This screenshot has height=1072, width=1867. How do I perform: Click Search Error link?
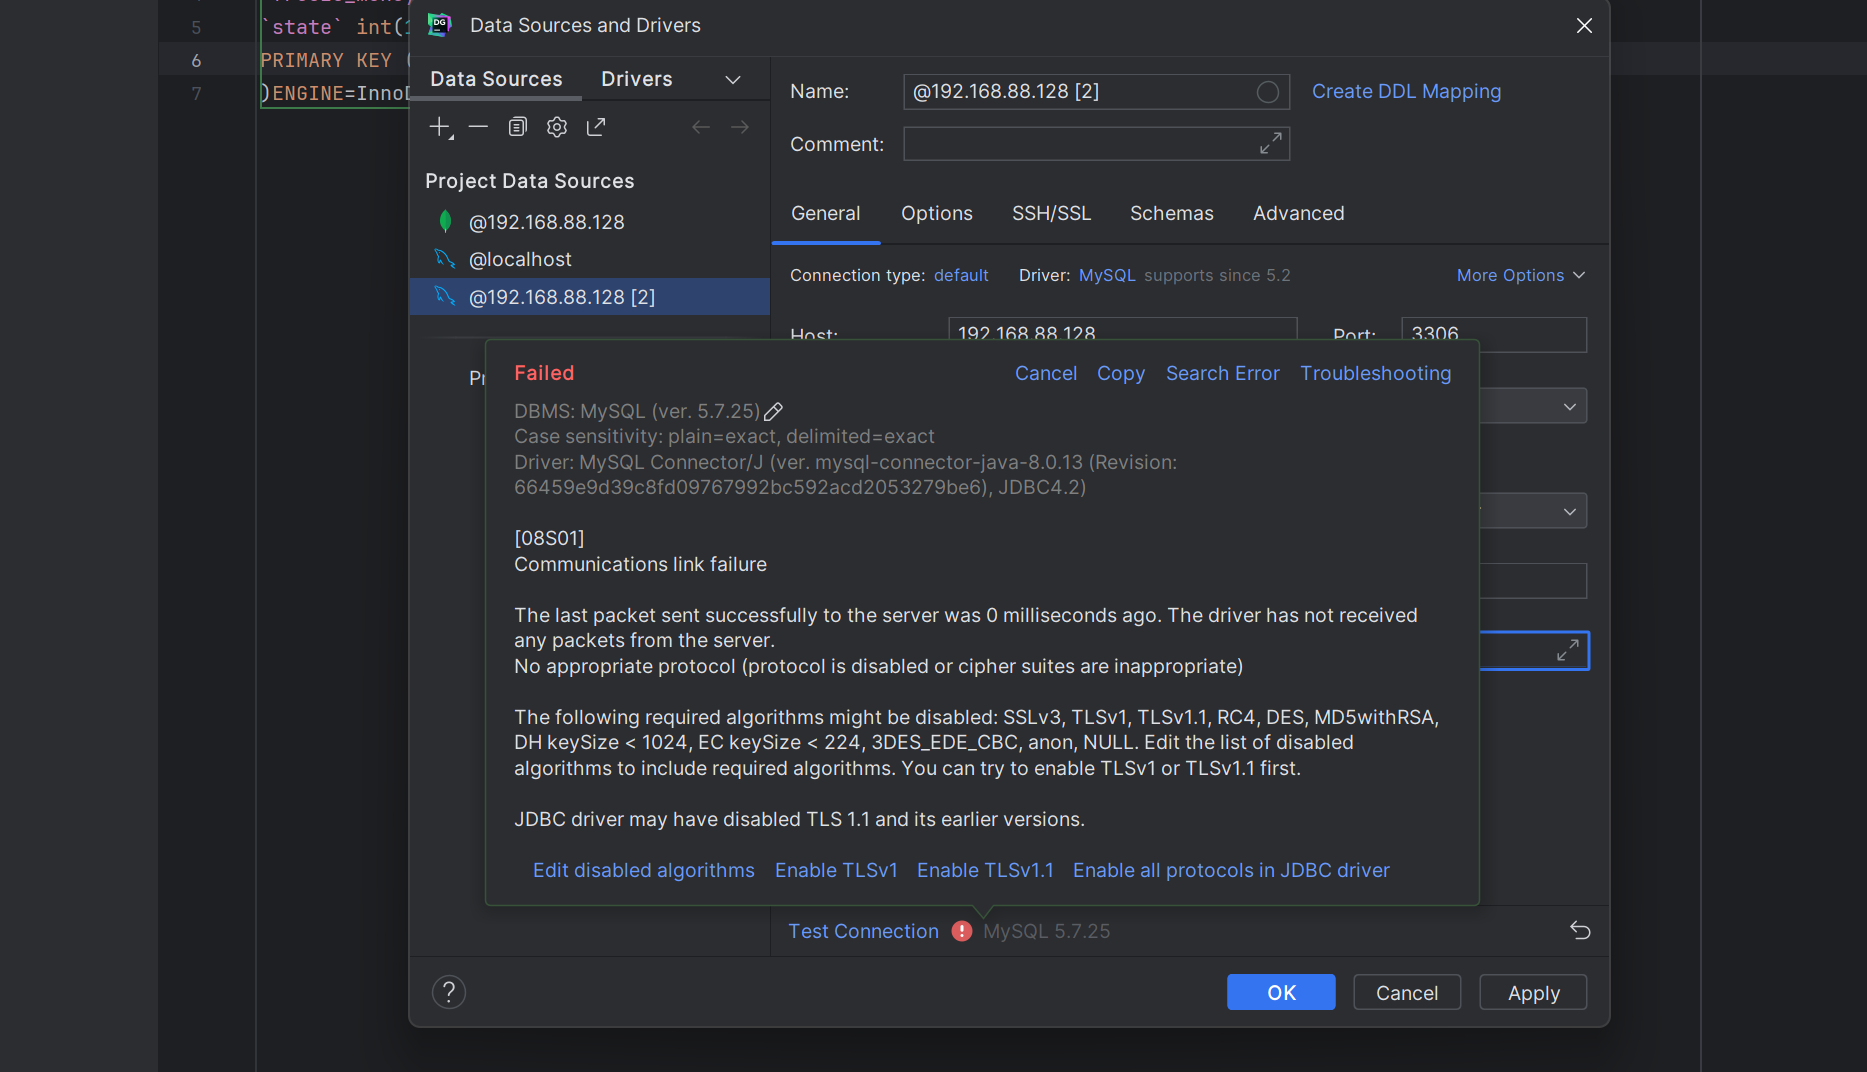1223,373
